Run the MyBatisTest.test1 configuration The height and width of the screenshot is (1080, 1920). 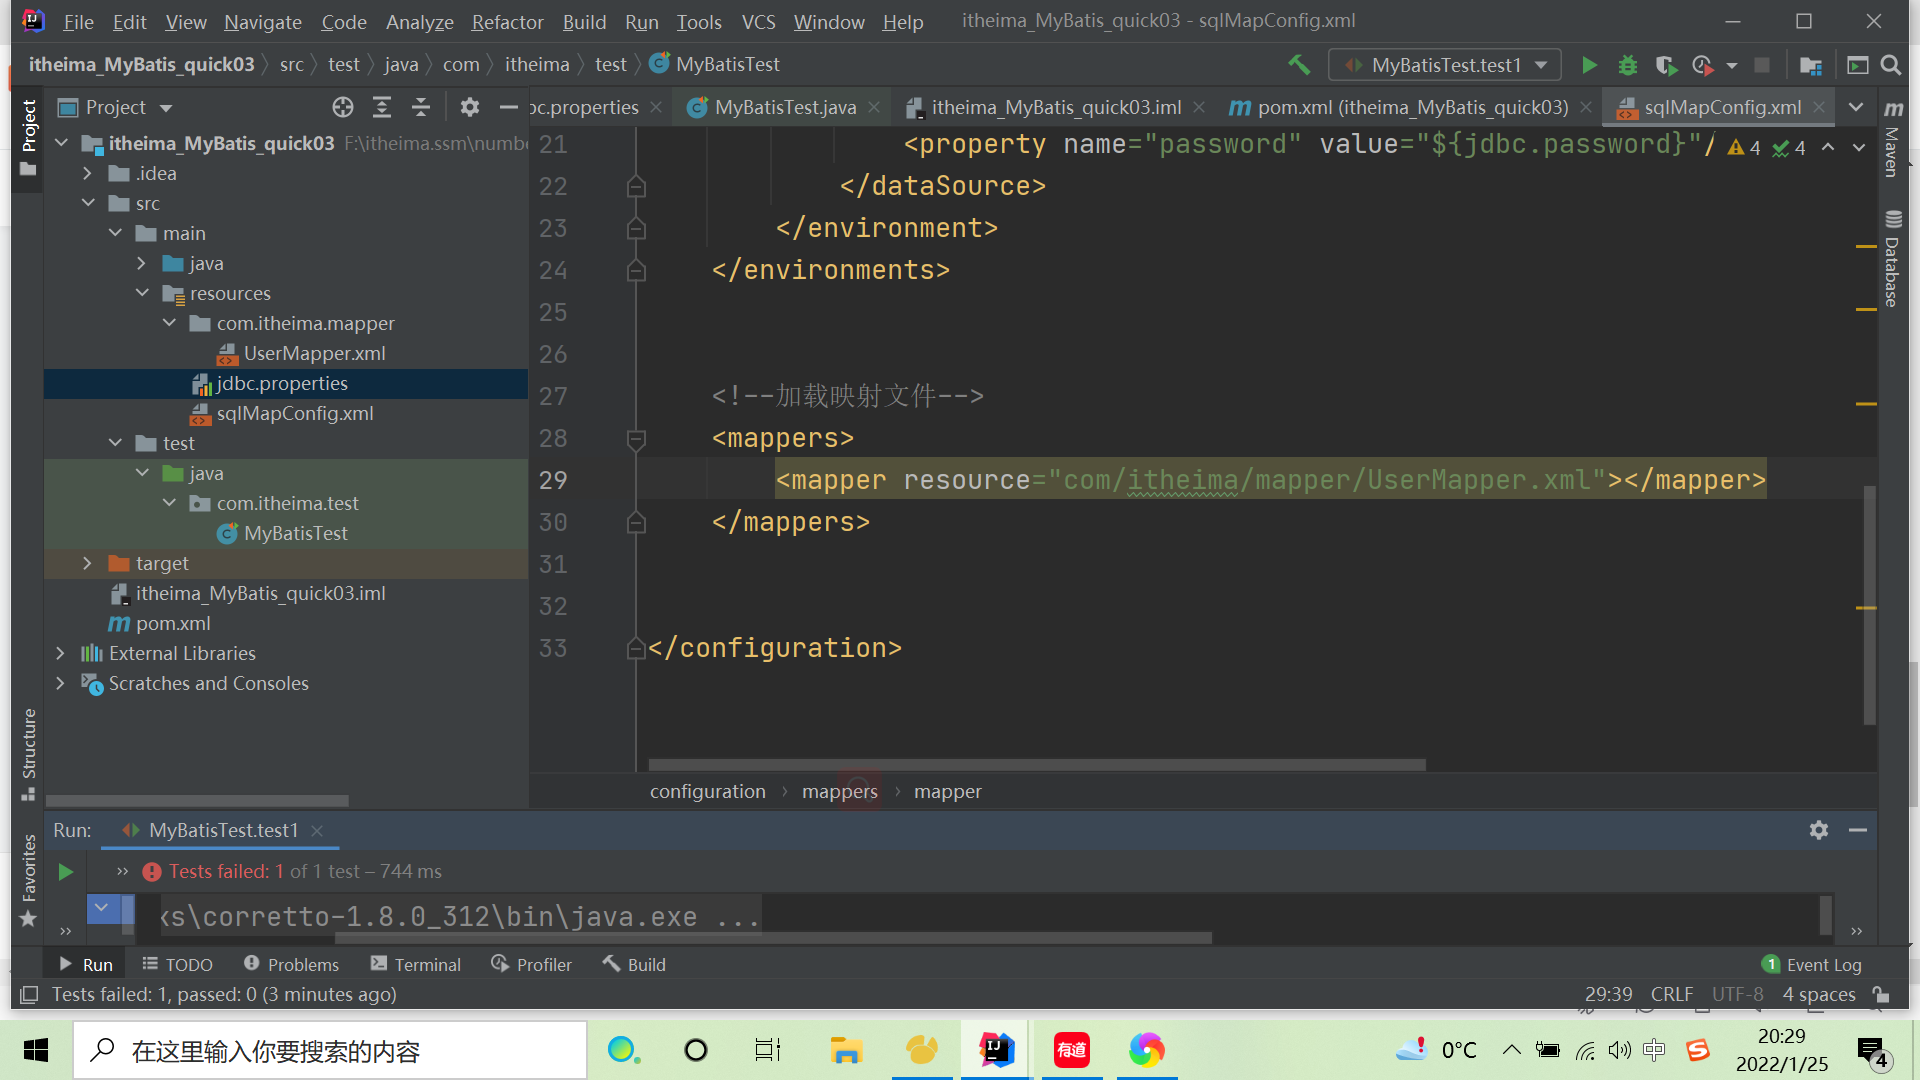1590,64
